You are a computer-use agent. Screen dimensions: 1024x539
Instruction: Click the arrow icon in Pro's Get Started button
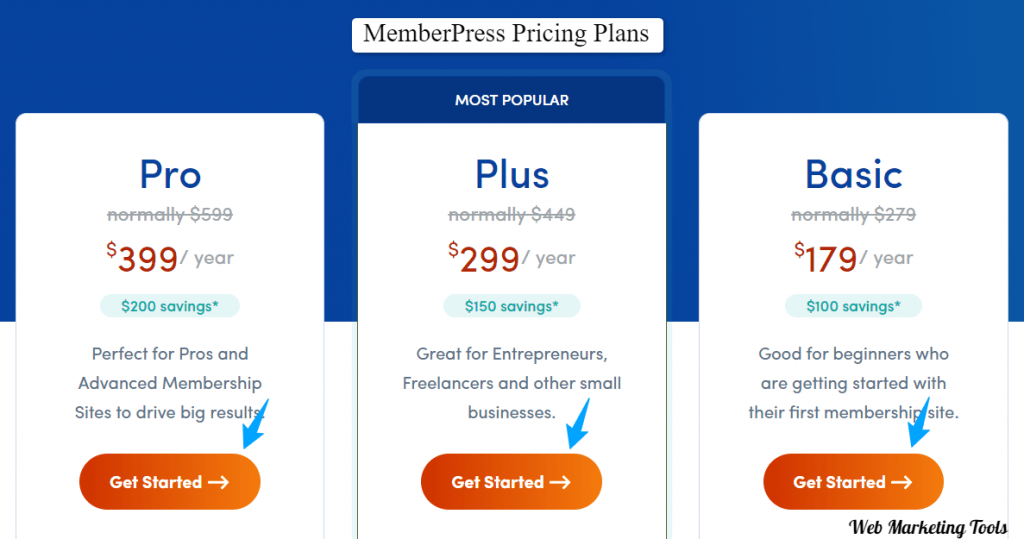[x=219, y=482]
